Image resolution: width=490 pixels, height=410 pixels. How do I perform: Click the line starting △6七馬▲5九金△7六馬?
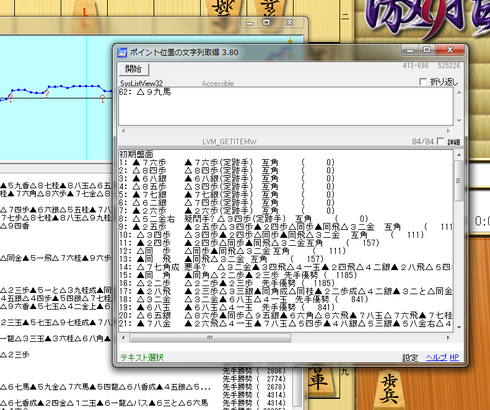coord(105,387)
